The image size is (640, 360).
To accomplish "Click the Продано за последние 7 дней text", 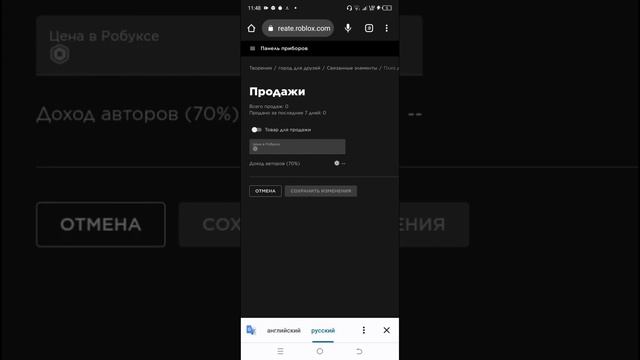I will pyautogui.click(x=287, y=113).
